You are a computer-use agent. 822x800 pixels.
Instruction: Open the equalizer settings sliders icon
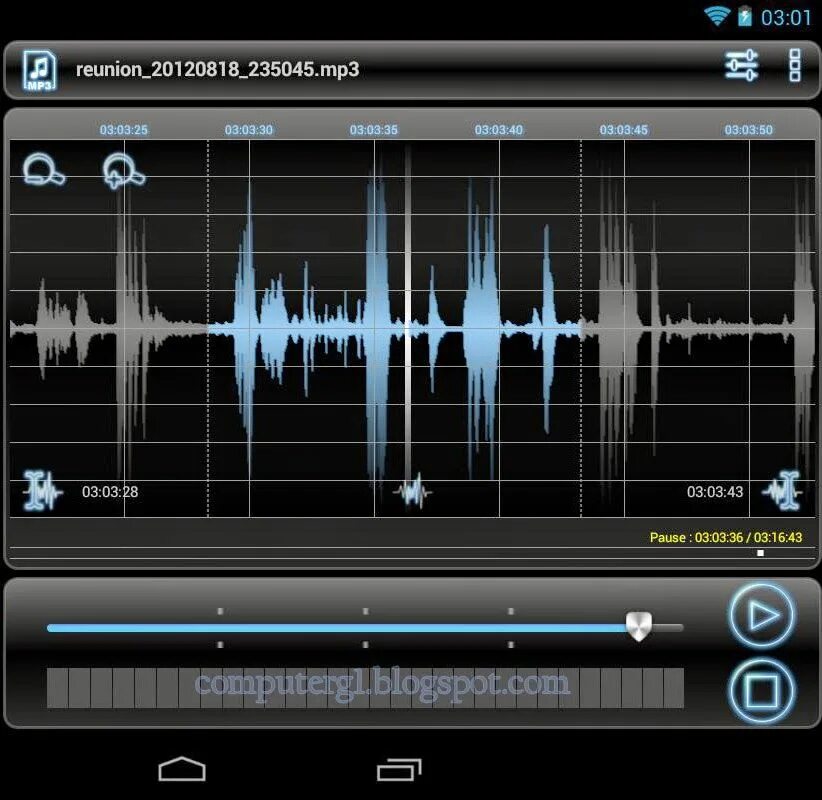(741, 66)
